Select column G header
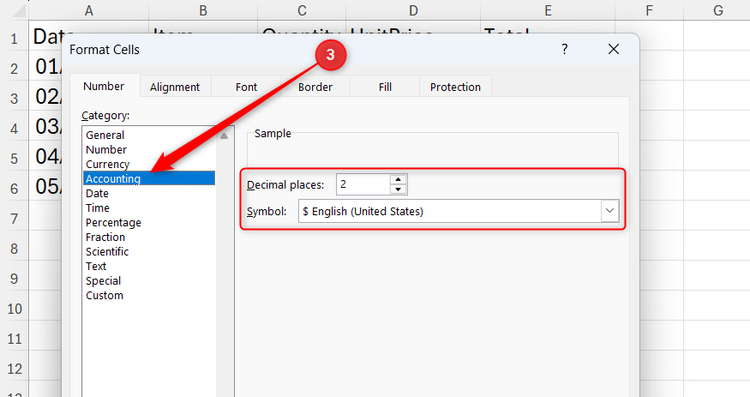Image resolution: width=750 pixels, height=397 pixels. point(717,10)
